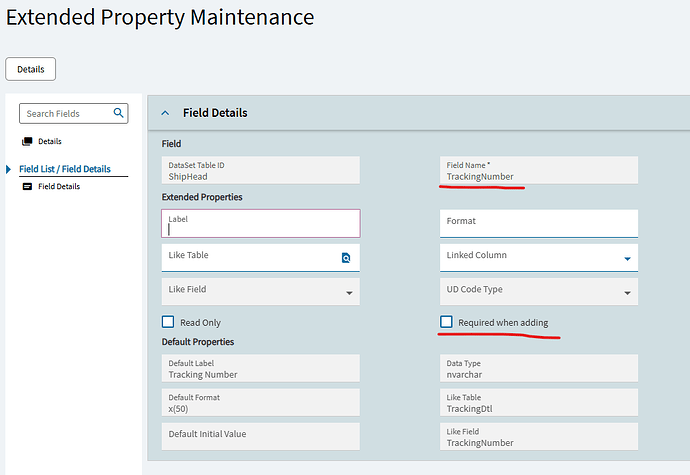Expand the Field List / Field Details node

[9, 169]
